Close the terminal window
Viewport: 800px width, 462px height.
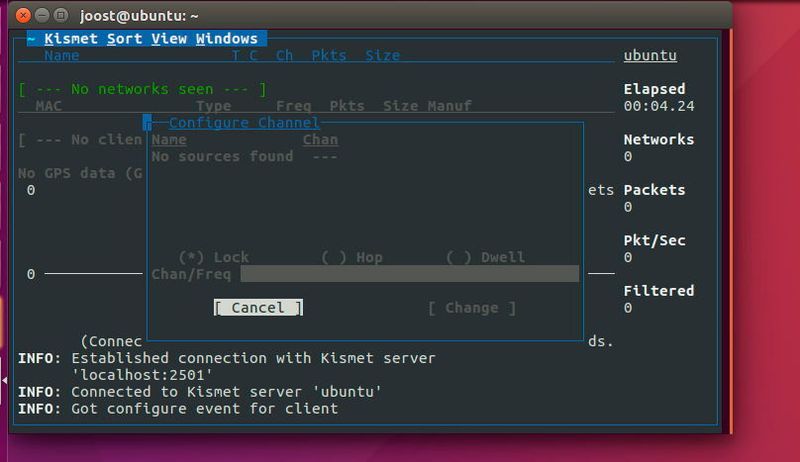23,15
